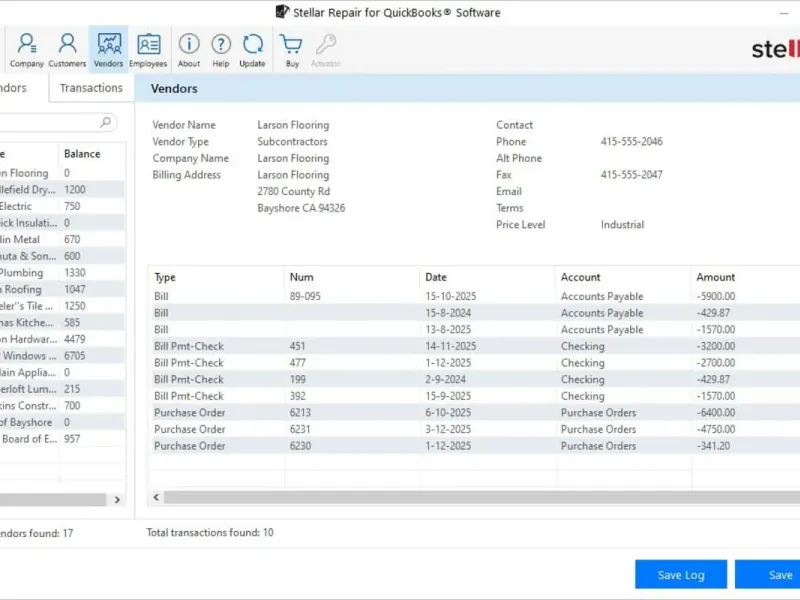Click the Amount column header

[x=715, y=277]
